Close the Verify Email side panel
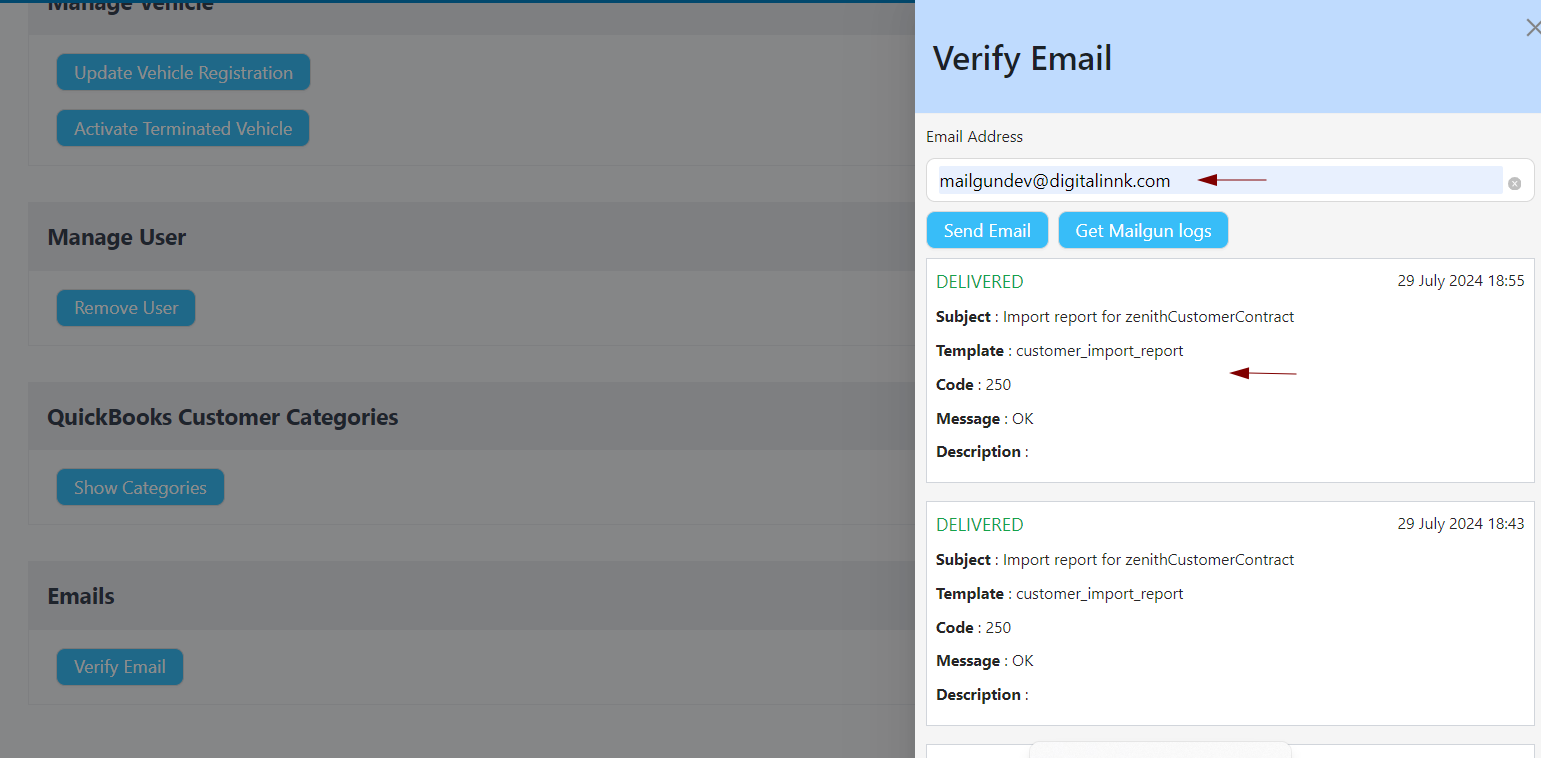 (1532, 28)
